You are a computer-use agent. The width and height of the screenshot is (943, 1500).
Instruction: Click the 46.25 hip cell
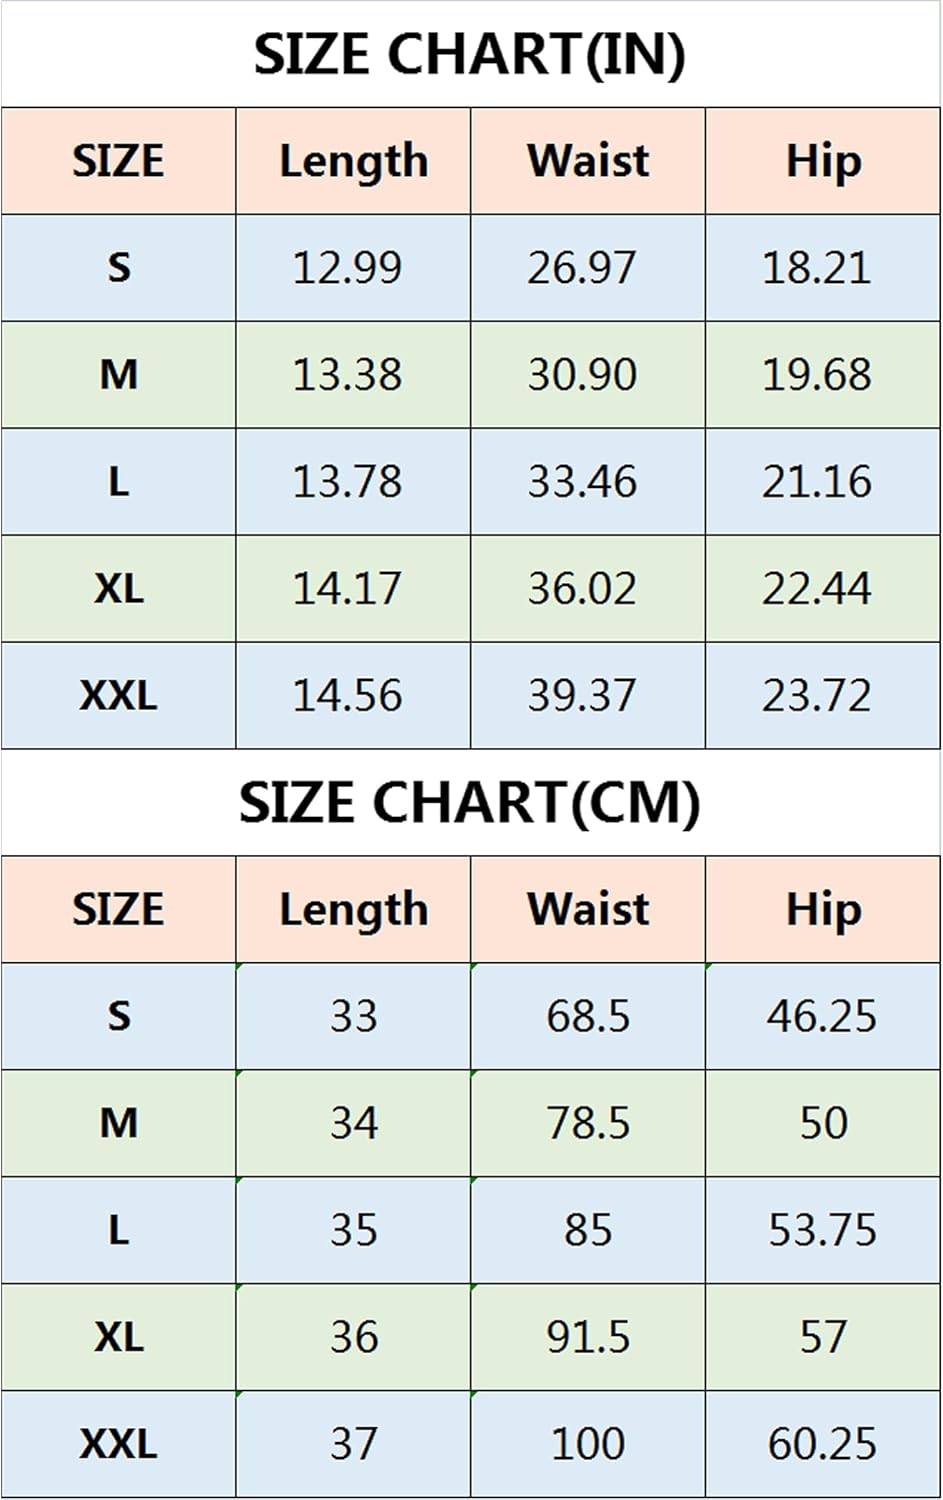tap(823, 1016)
